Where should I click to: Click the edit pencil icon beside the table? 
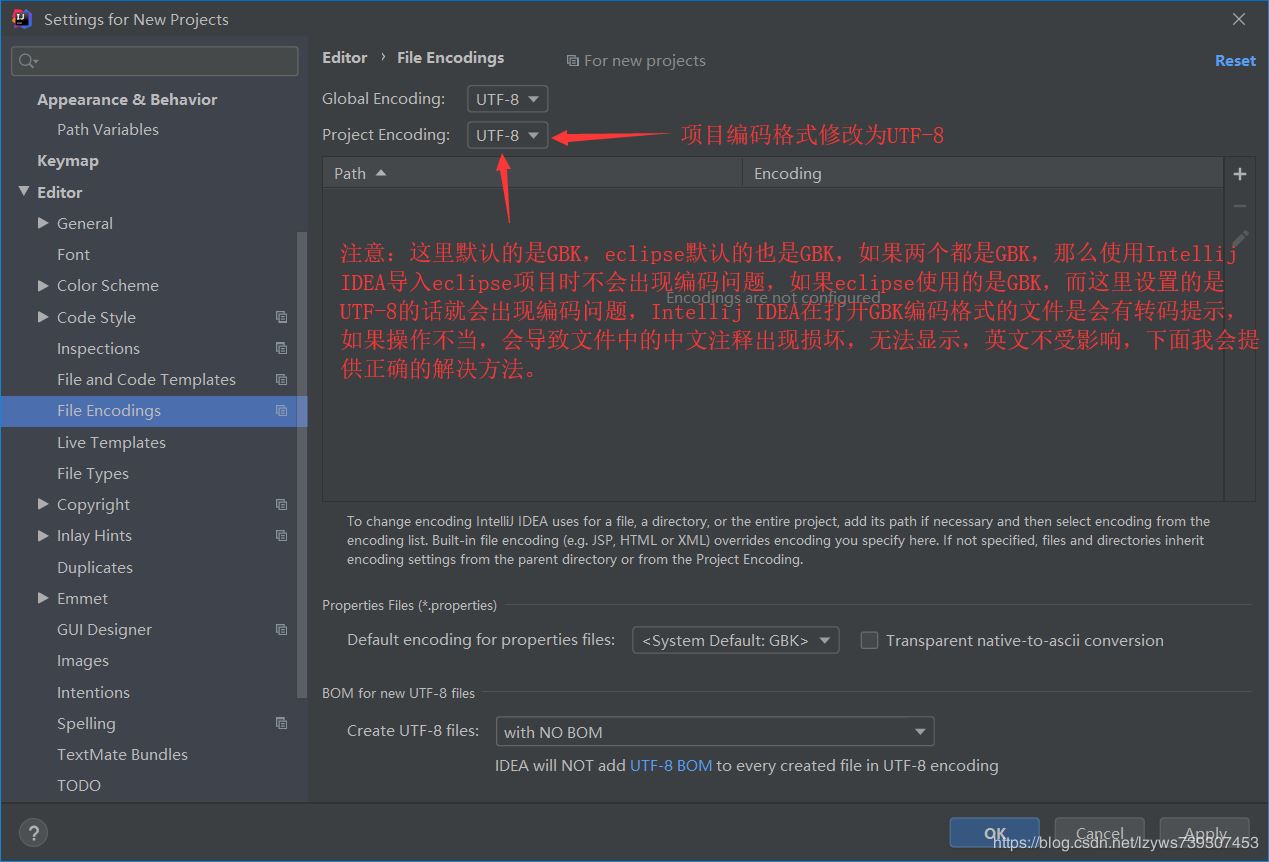click(x=1240, y=239)
